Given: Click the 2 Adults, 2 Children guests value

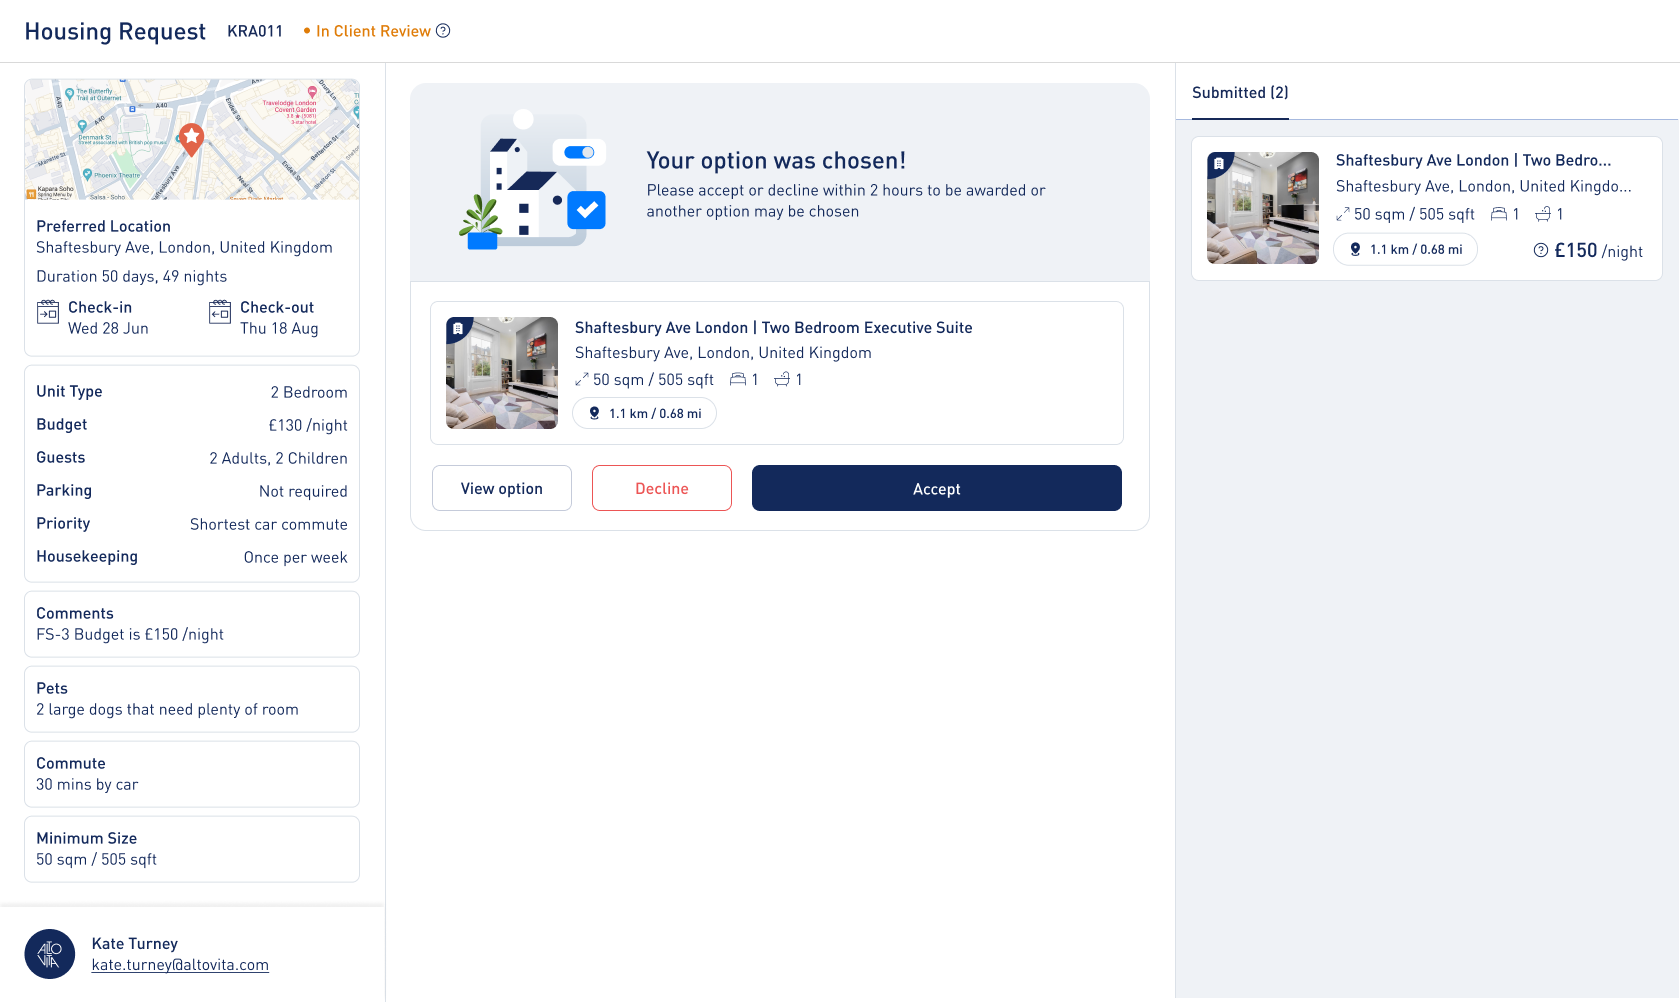Looking at the screenshot, I should tap(278, 459).
